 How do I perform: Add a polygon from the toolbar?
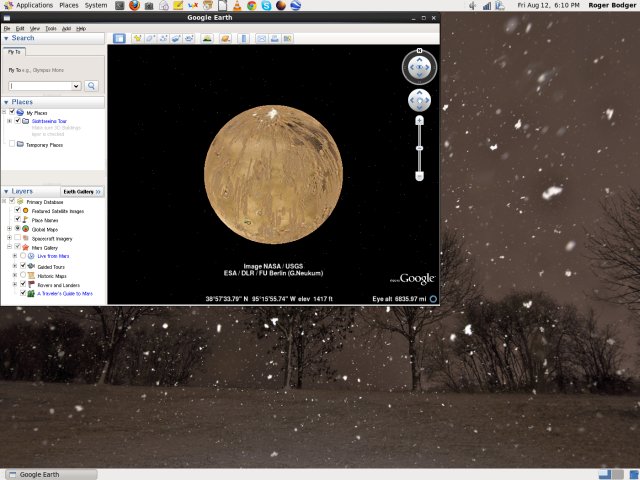pyautogui.click(x=150, y=38)
